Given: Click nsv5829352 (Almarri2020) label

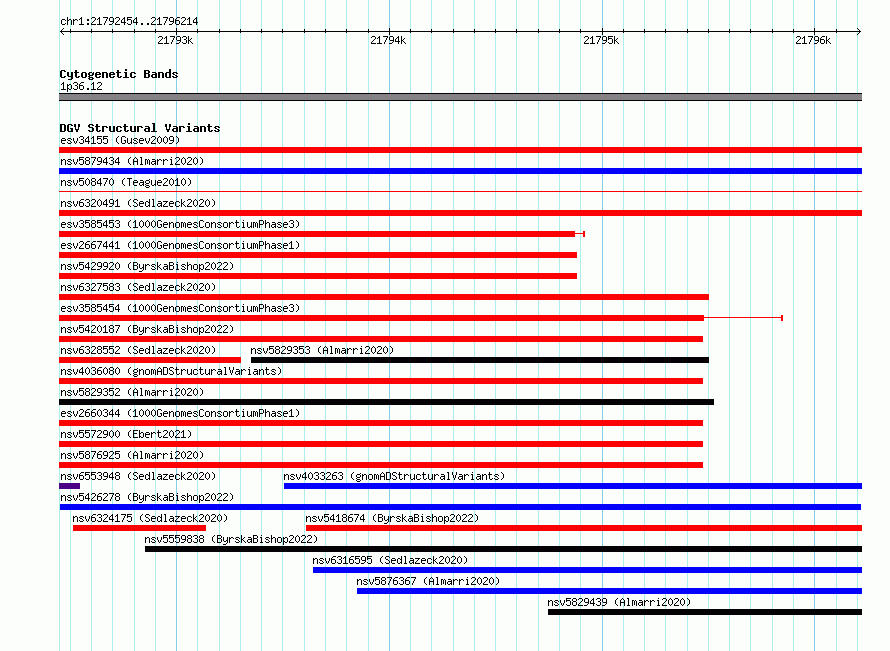Looking at the screenshot, I should [x=132, y=392].
